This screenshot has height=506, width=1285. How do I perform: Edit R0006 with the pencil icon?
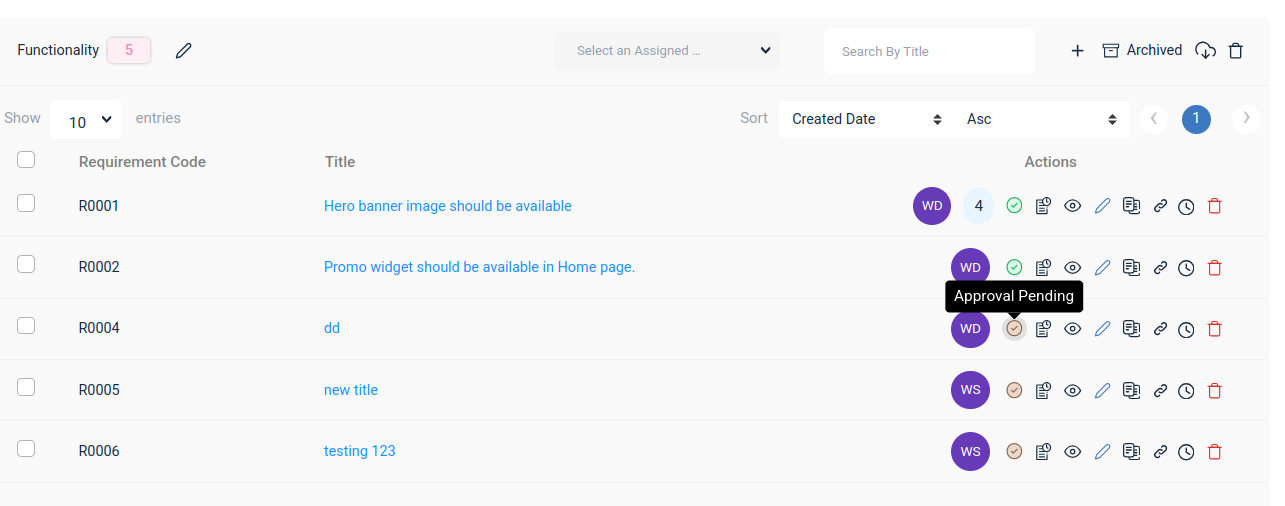pyautogui.click(x=1103, y=451)
